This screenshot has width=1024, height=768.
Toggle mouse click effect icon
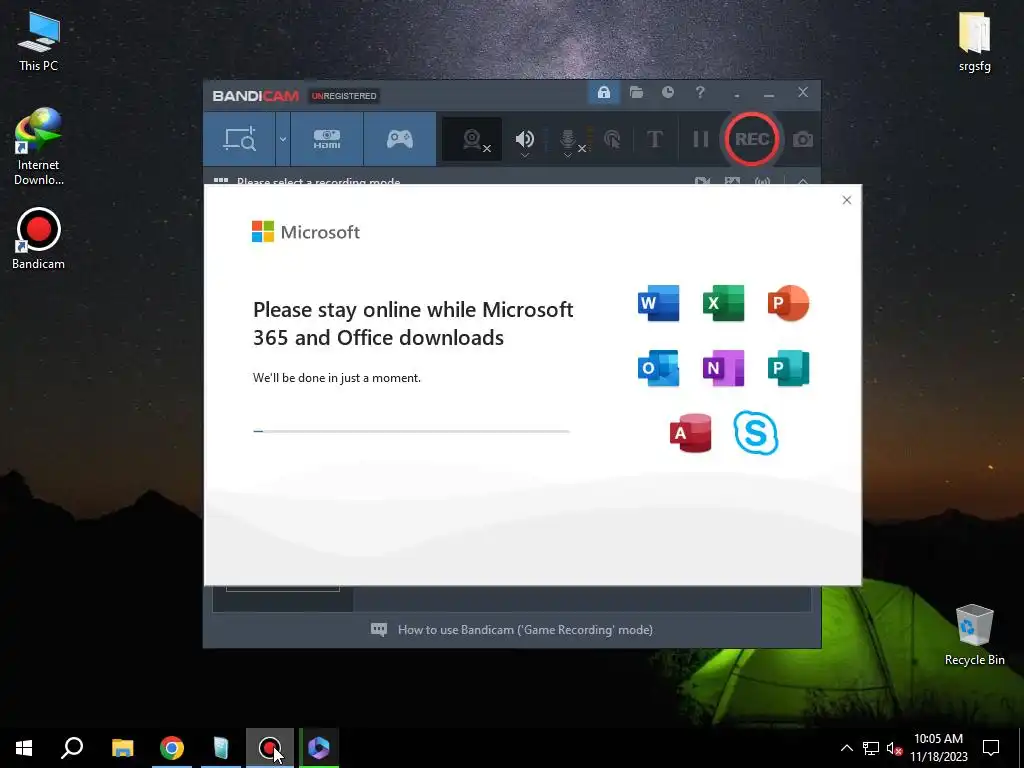tap(613, 139)
